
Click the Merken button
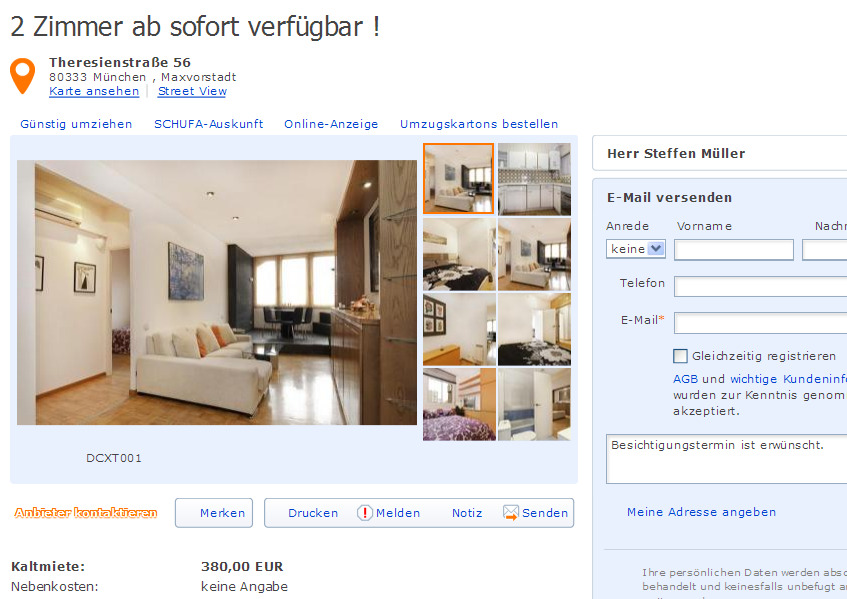click(x=214, y=513)
